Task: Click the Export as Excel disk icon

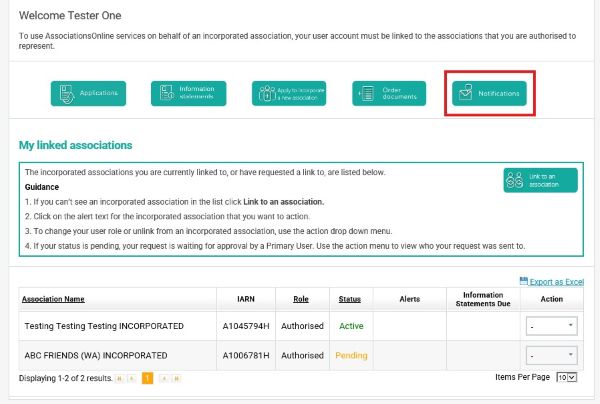Action: [523, 281]
